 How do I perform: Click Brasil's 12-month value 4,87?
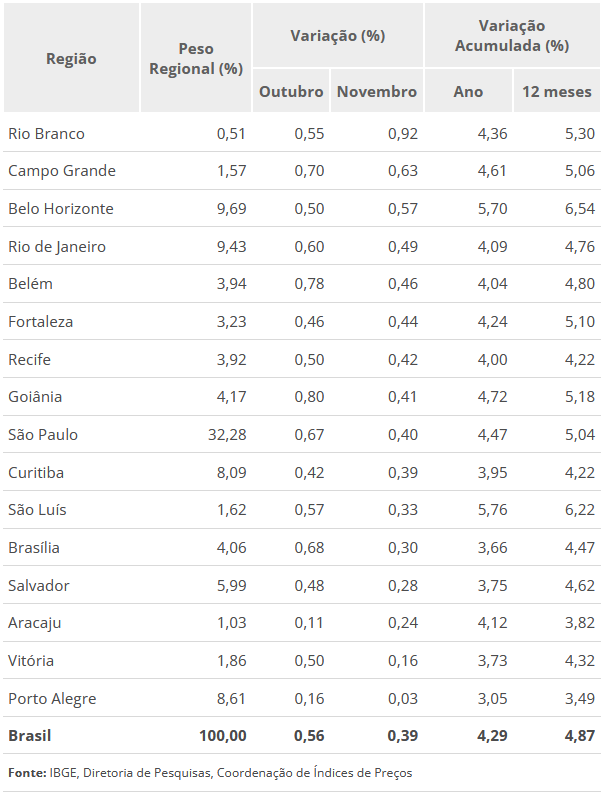pos(577,736)
